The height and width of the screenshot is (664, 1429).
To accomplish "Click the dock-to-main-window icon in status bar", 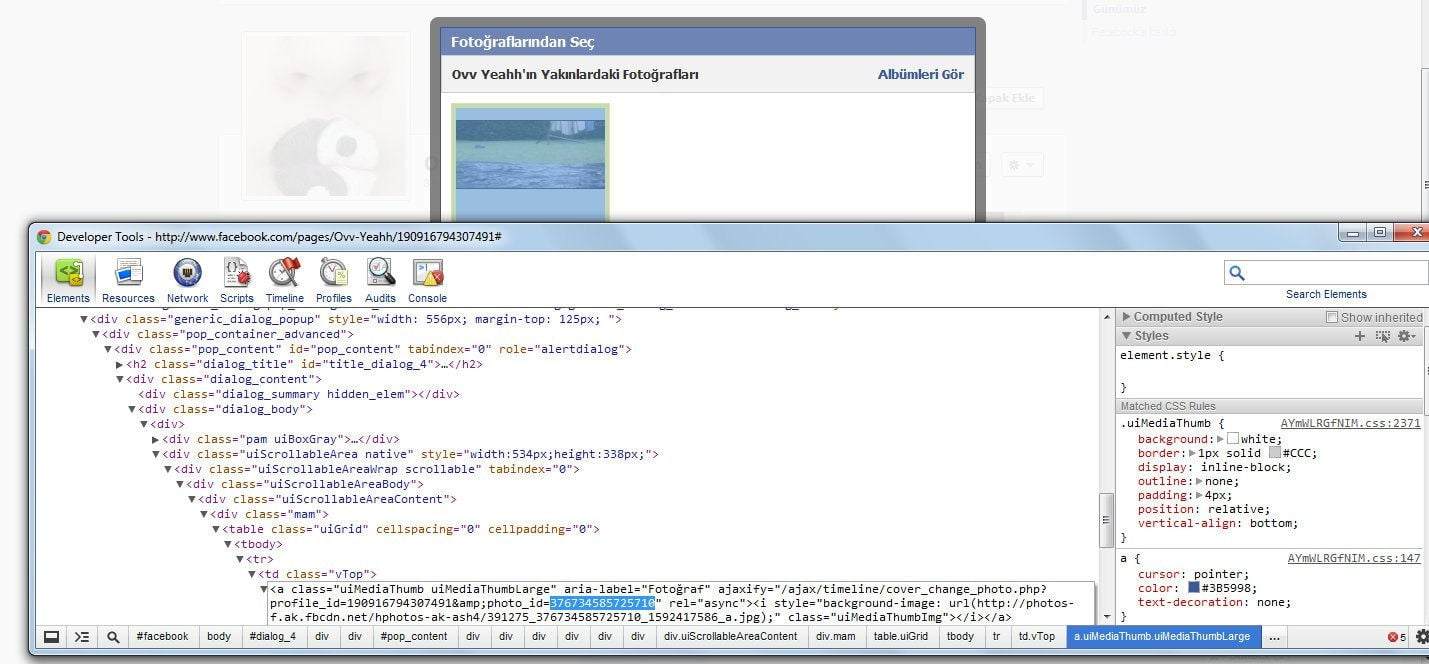I will pos(51,636).
